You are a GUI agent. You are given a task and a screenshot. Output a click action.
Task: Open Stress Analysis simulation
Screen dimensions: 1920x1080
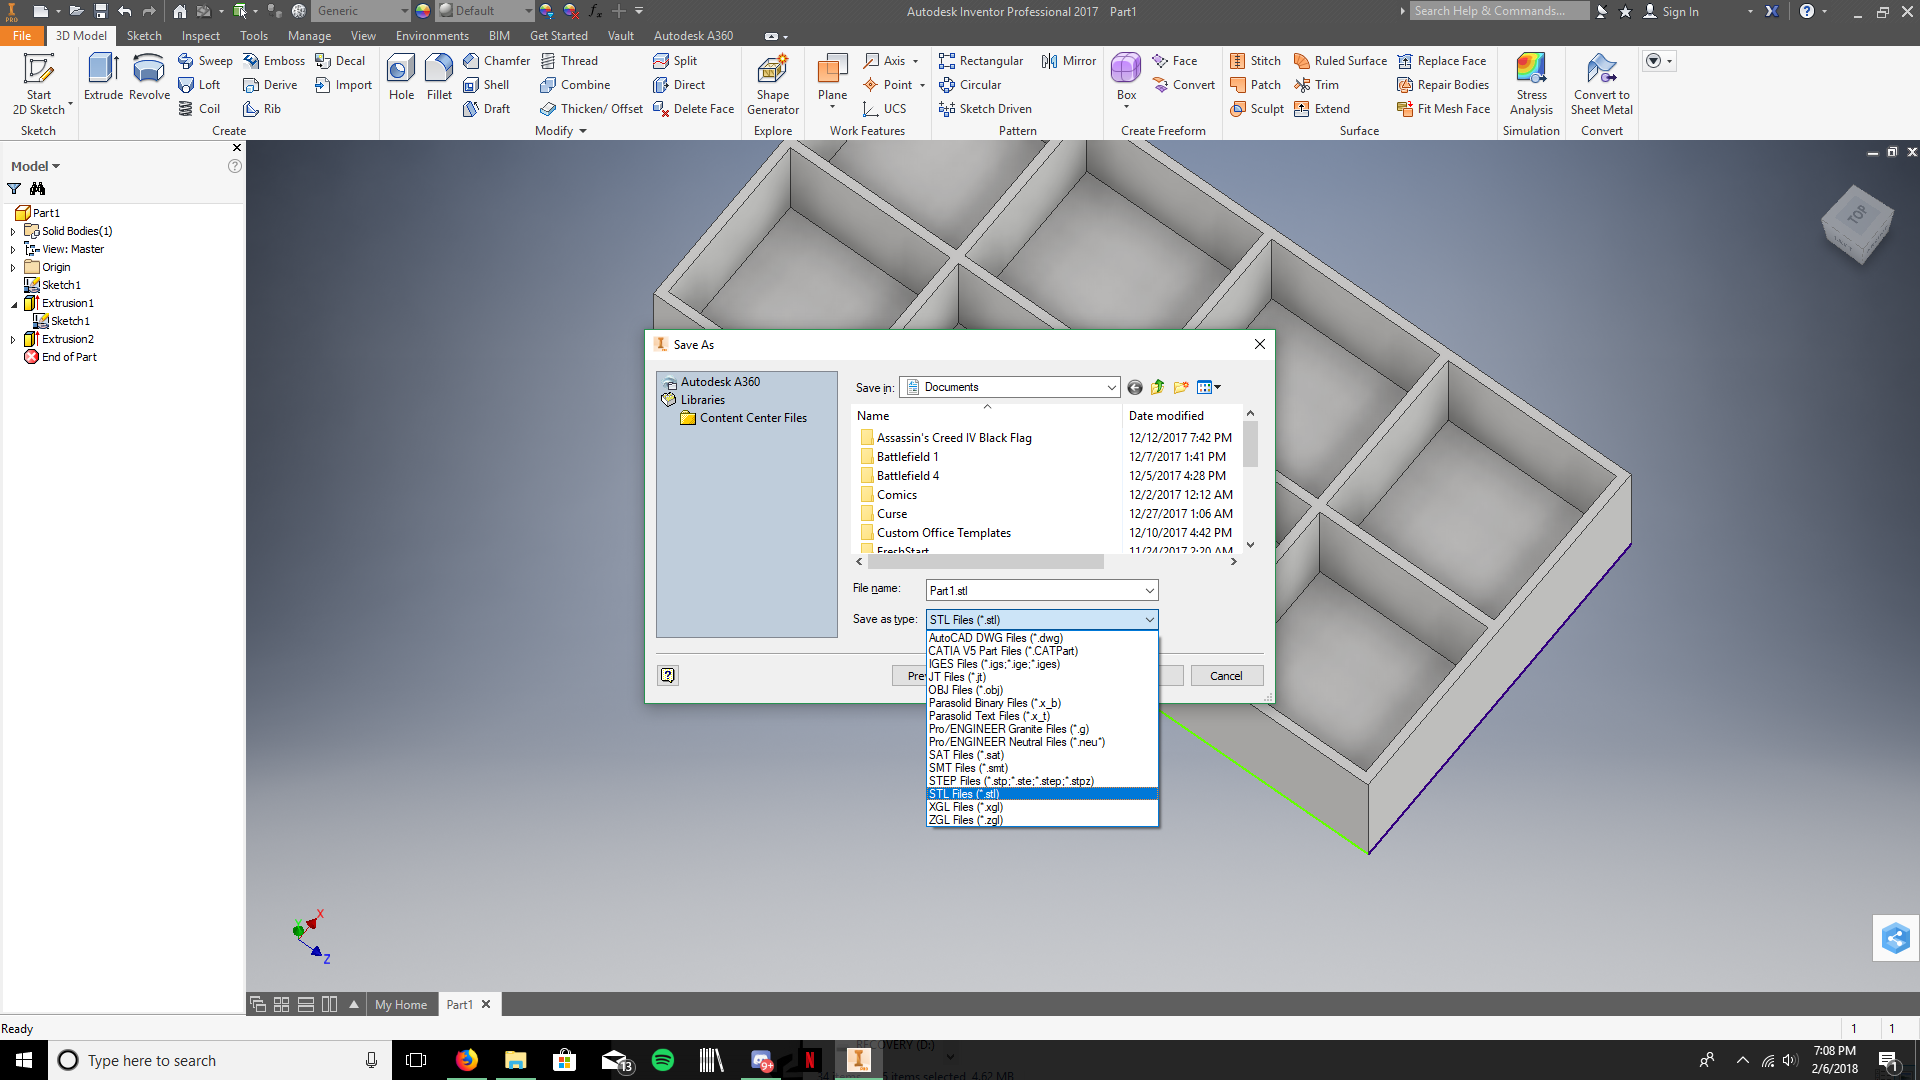pyautogui.click(x=1531, y=85)
